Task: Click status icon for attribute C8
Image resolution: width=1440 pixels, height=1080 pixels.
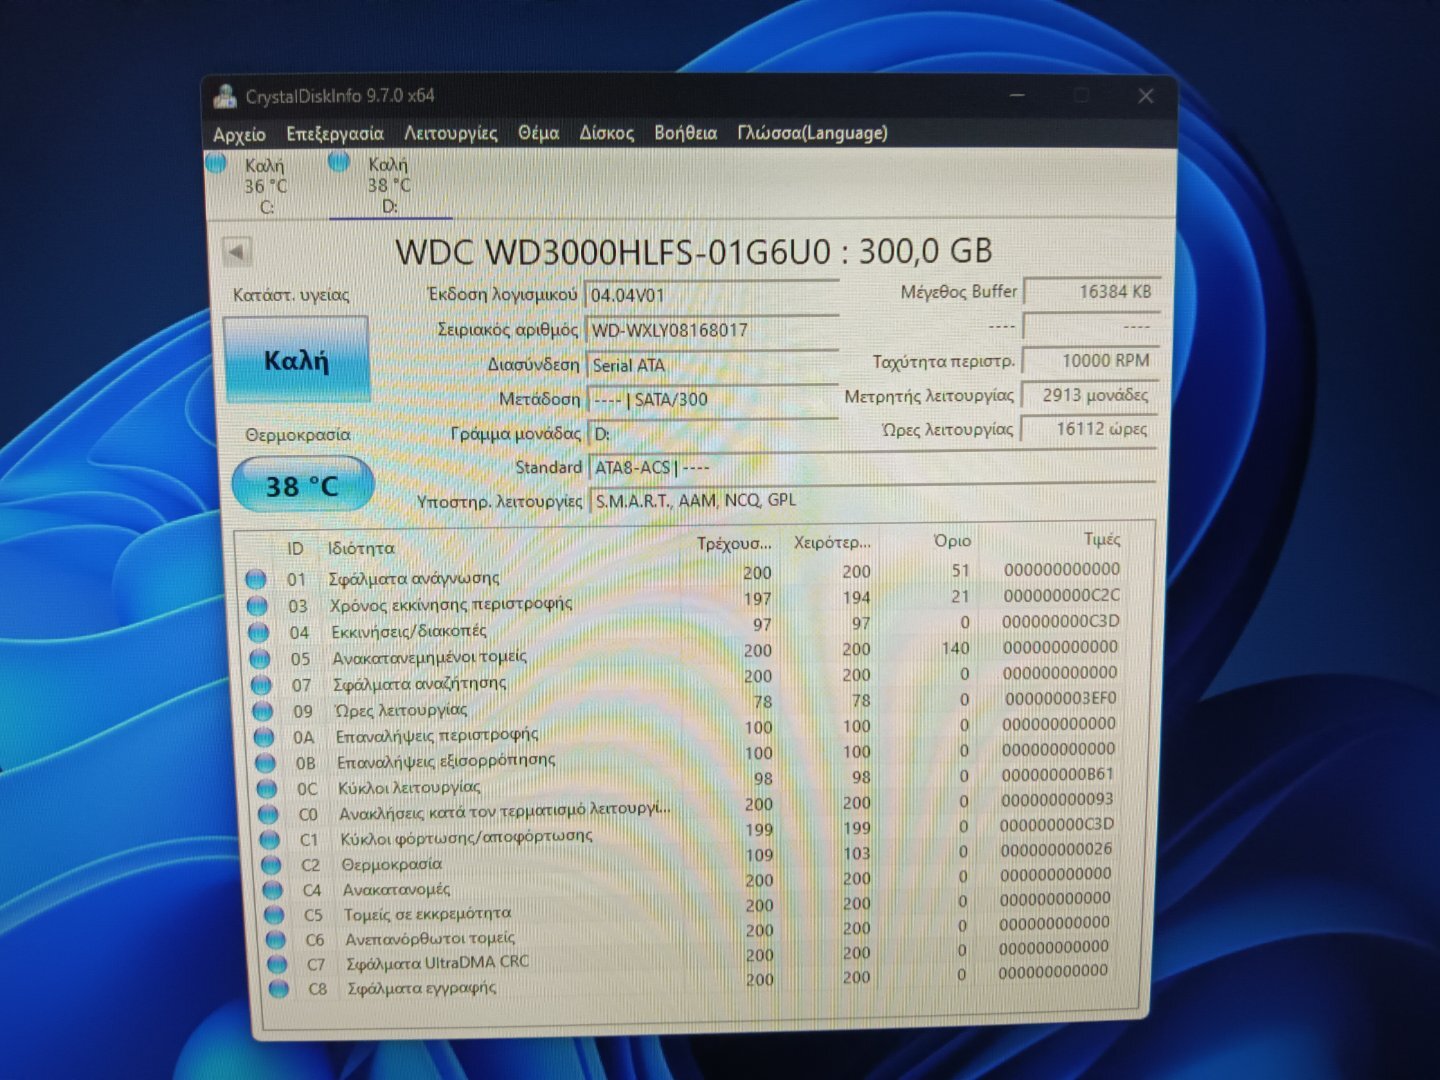Action: (279, 989)
